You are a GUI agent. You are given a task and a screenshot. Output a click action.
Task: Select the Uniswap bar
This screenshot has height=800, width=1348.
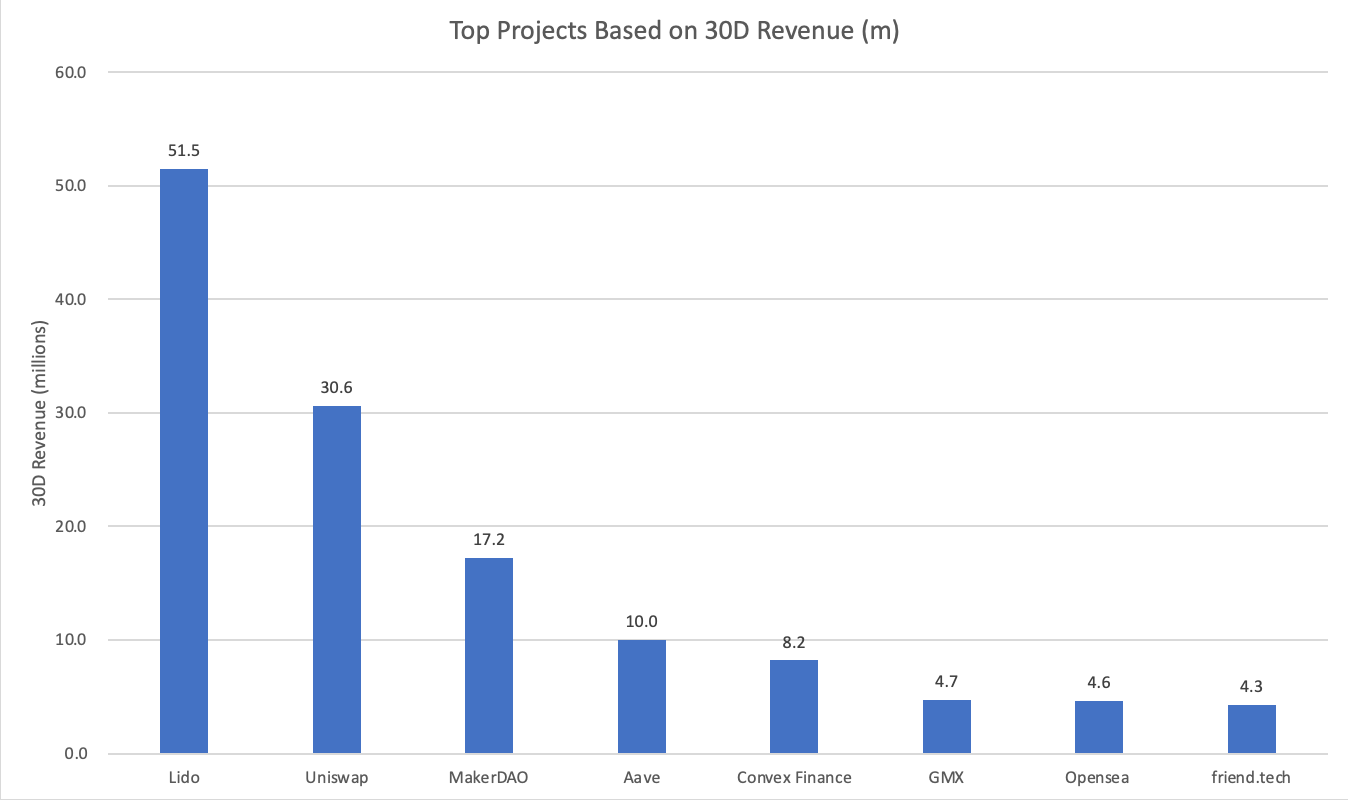pyautogui.click(x=337, y=580)
